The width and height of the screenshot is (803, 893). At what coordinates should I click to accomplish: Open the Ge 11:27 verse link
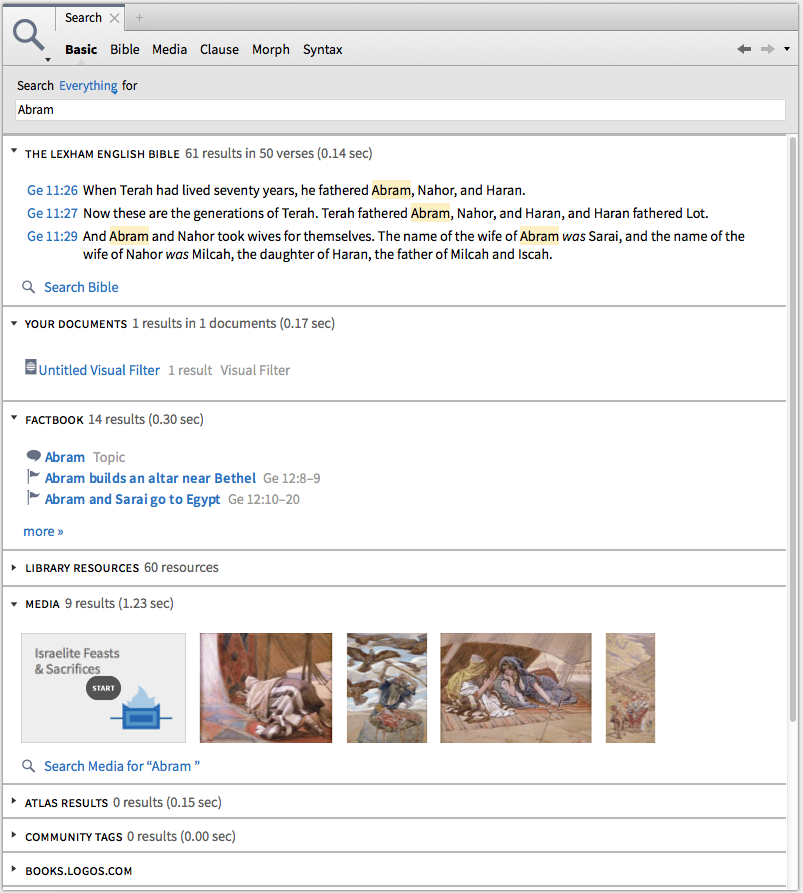point(52,213)
